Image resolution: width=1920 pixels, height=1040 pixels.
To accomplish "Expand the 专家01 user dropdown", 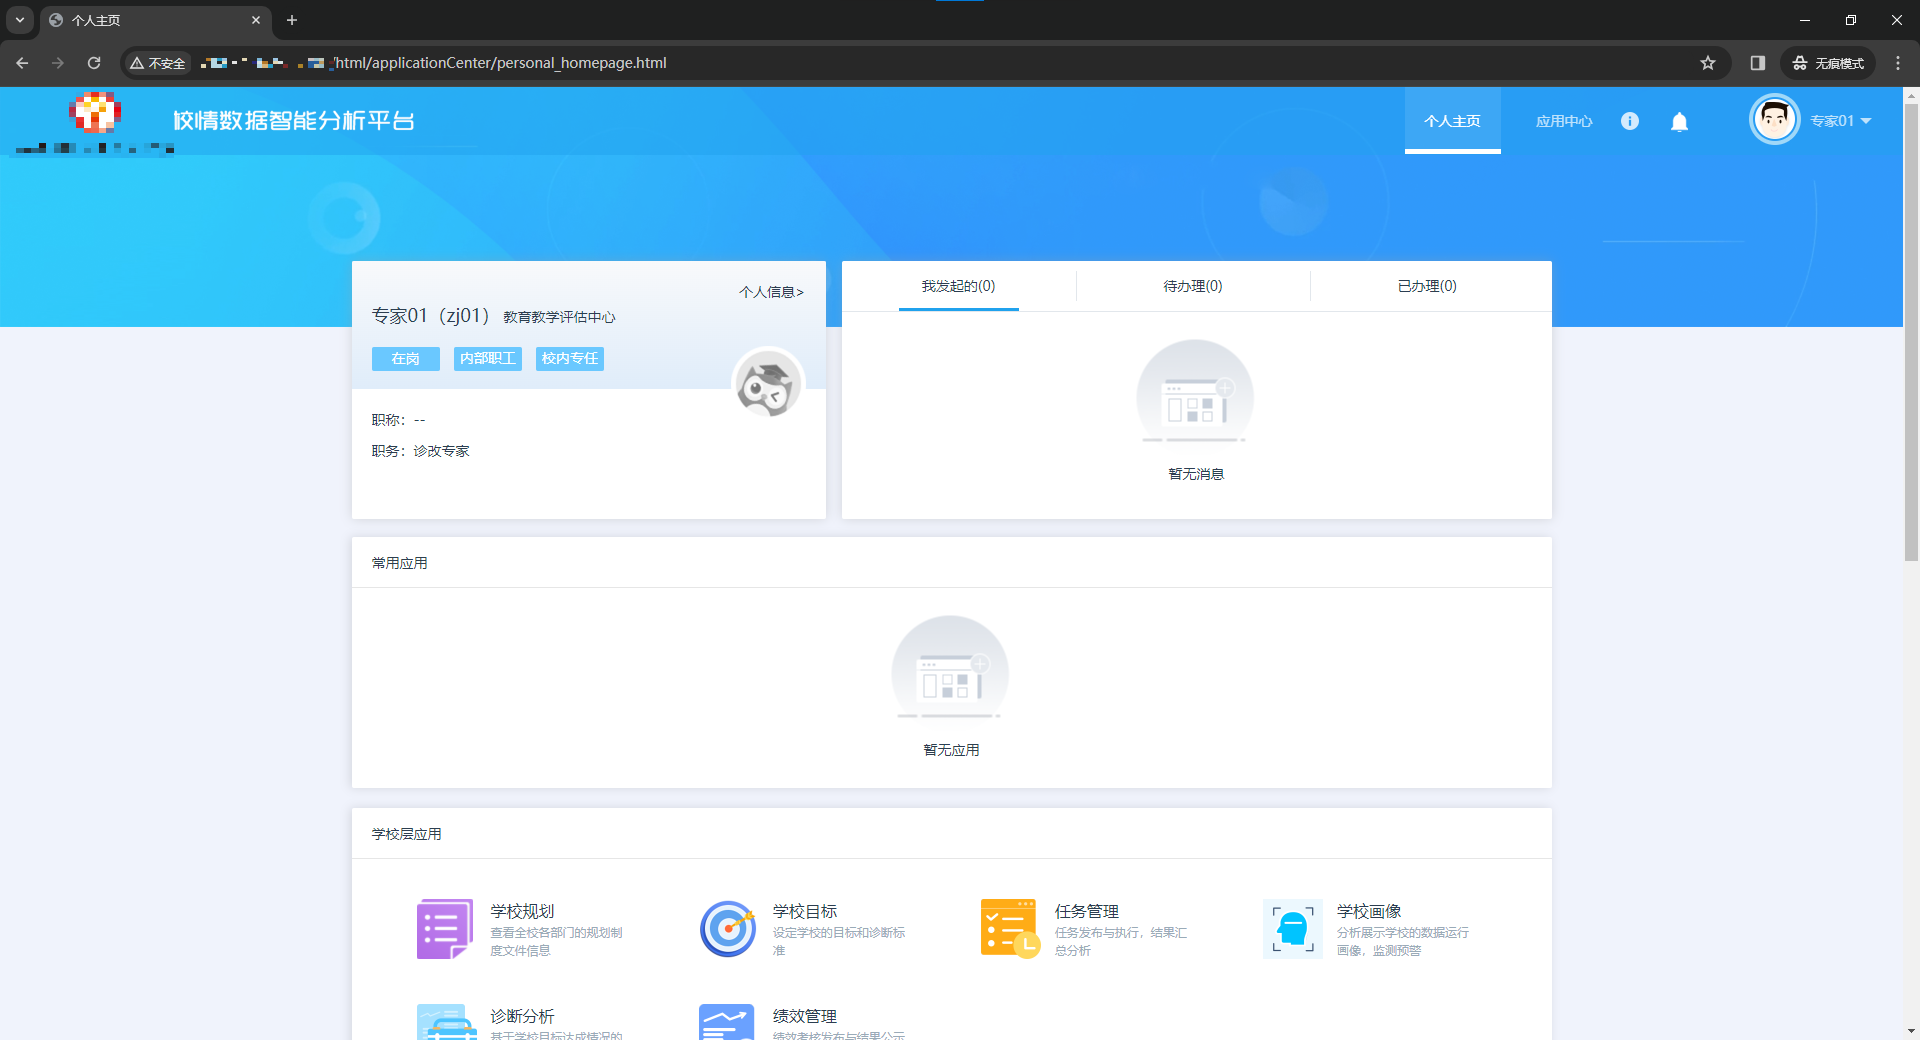I will pos(1839,121).
